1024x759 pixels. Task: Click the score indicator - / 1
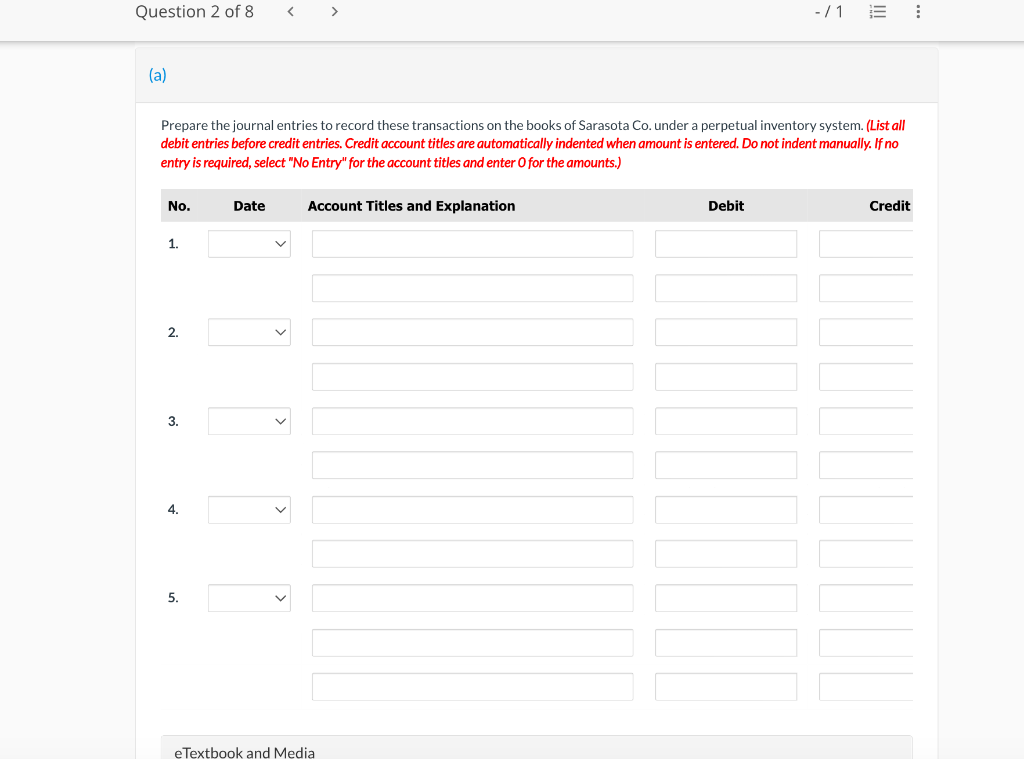click(x=829, y=12)
